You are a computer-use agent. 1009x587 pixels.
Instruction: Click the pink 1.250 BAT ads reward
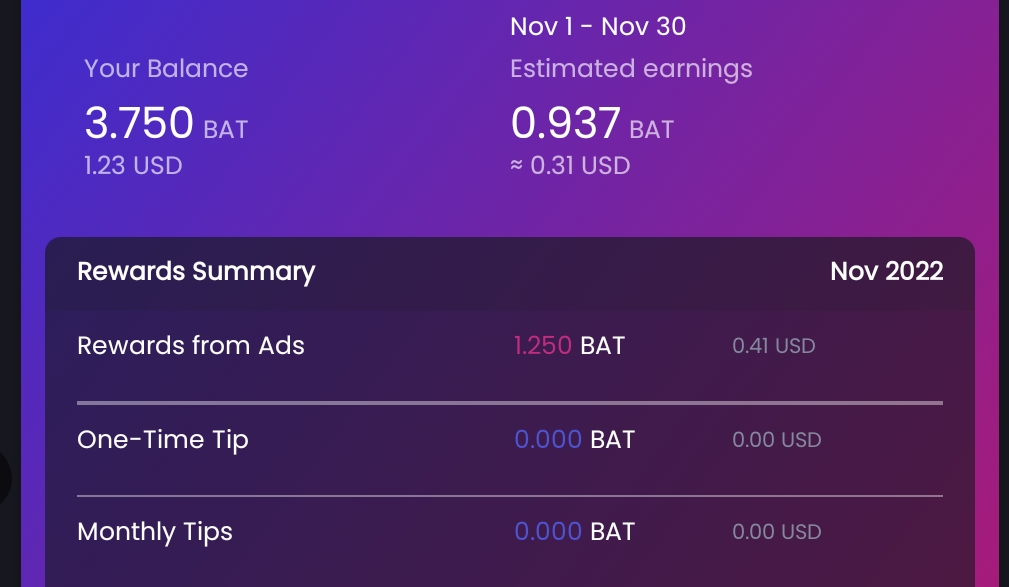569,346
